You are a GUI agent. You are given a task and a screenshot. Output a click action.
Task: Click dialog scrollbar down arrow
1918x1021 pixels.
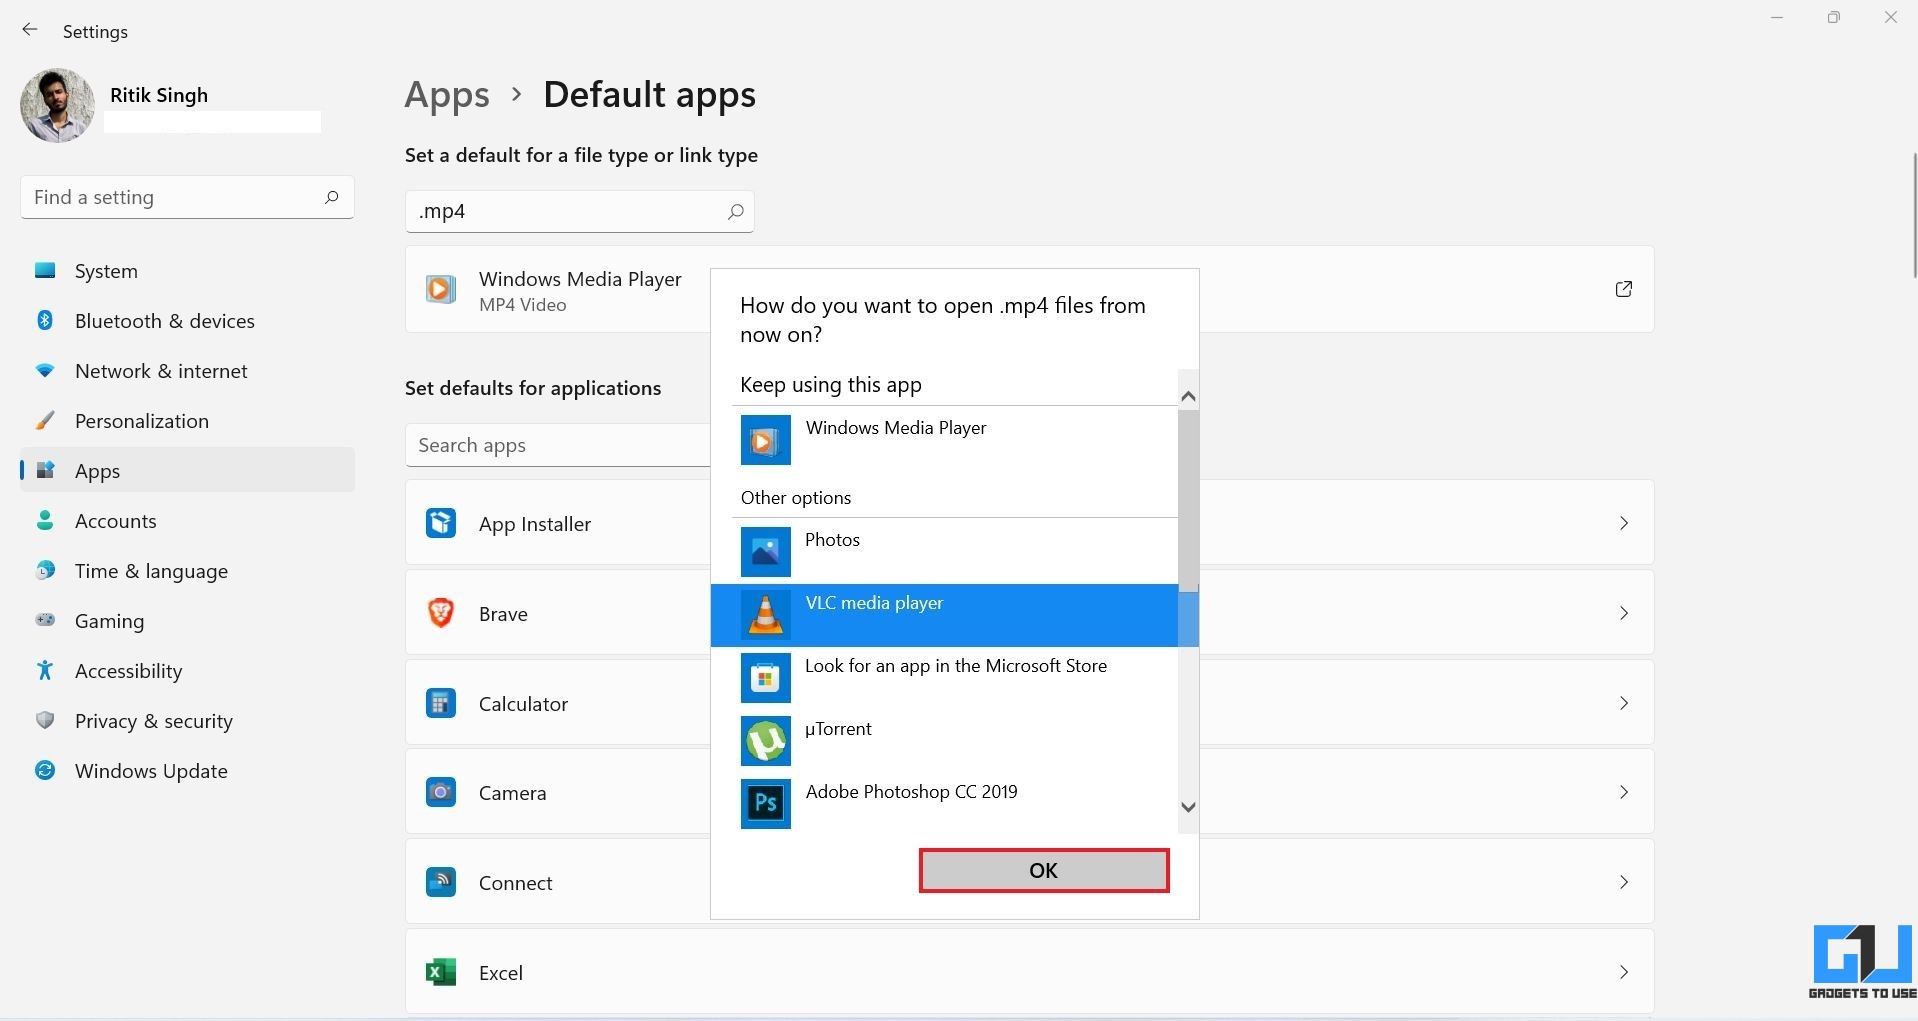pyautogui.click(x=1188, y=807)
